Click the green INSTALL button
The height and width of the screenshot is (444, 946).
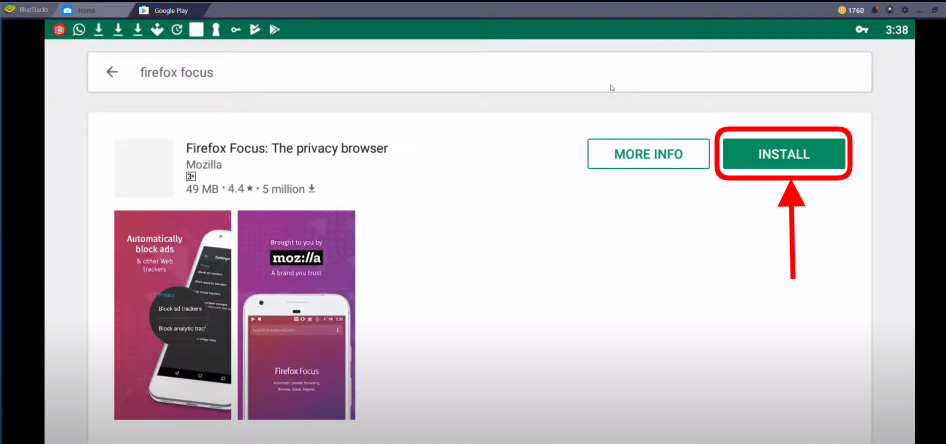coord(784,154)
